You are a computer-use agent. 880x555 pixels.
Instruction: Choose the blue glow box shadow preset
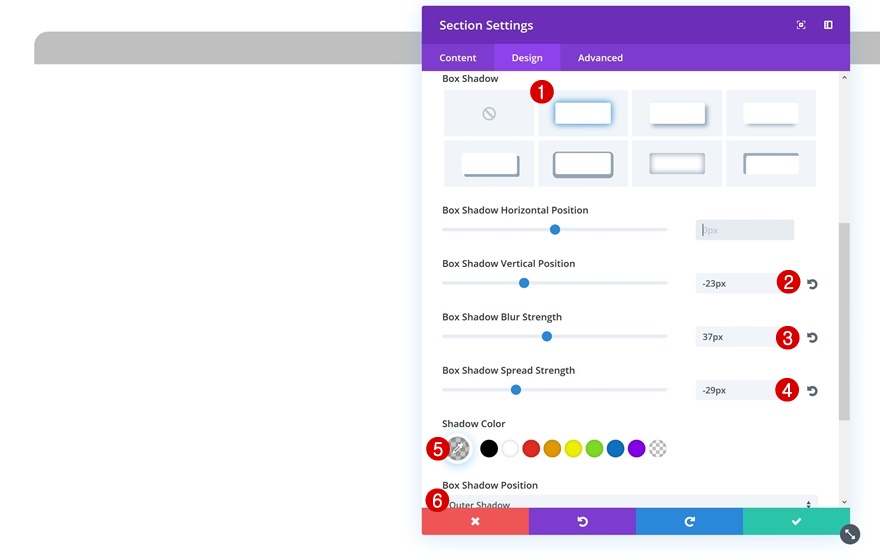pyautogui.click(x=583, y=113)
